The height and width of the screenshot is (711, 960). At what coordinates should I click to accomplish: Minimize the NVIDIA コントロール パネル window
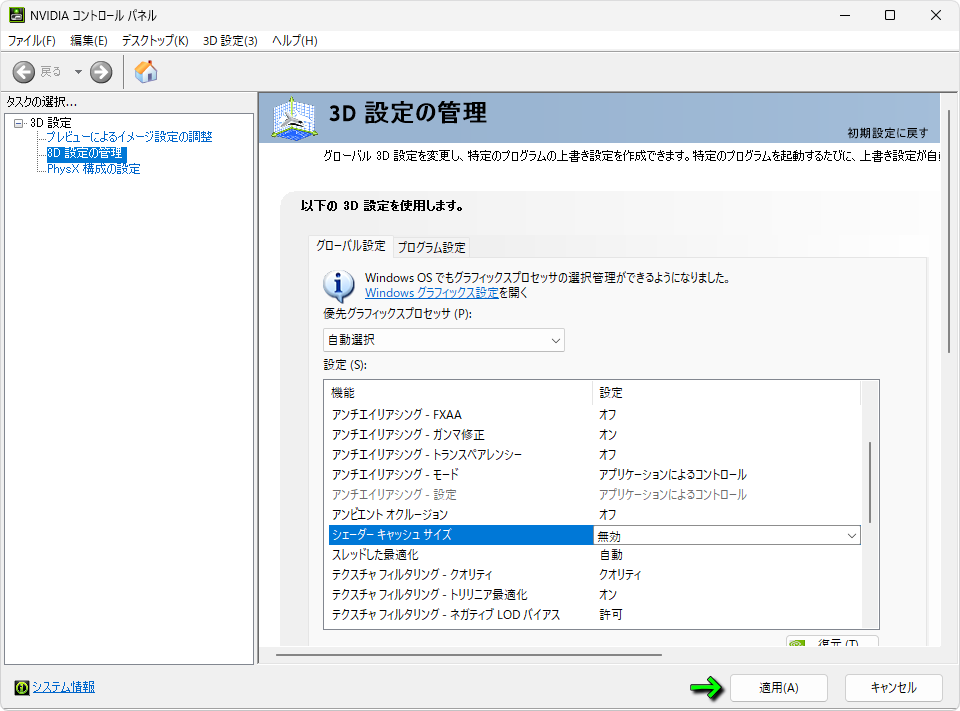click(845, 15)
